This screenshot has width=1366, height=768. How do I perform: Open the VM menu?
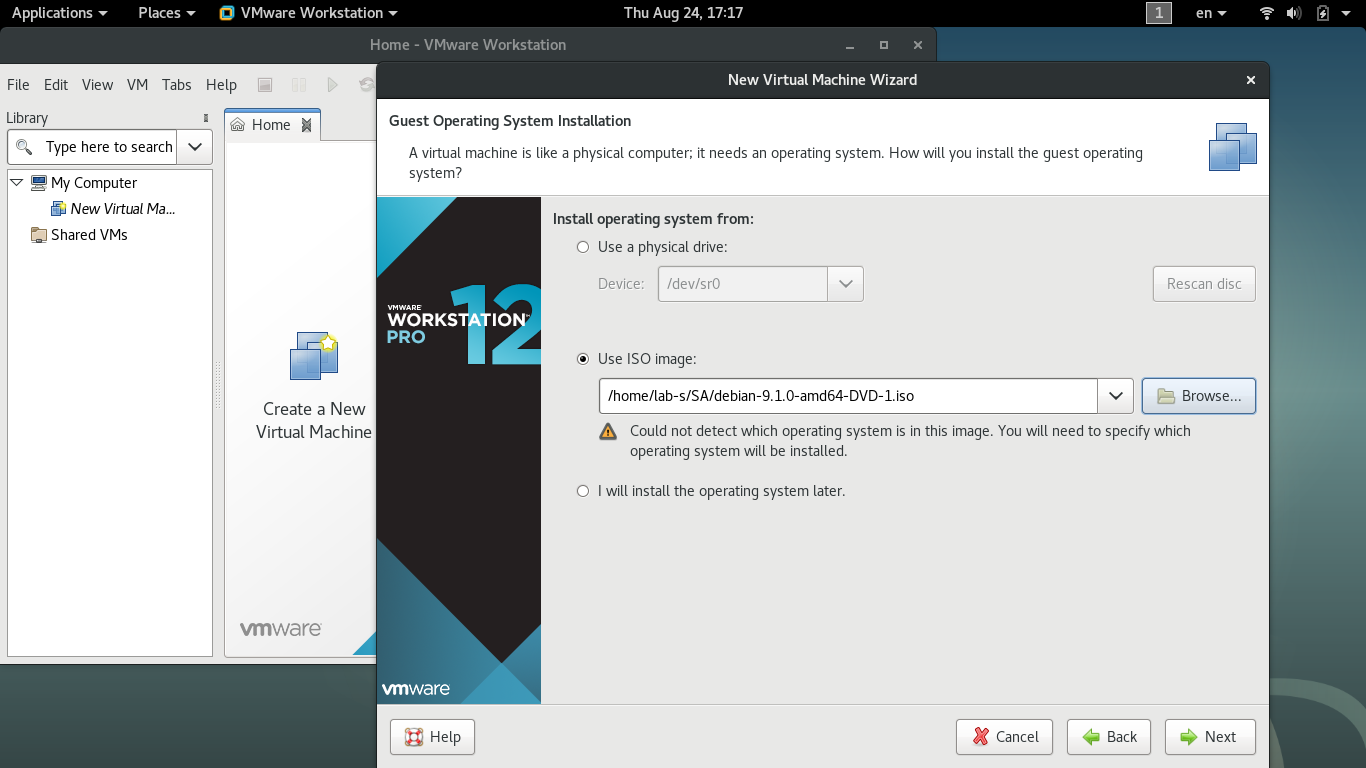(137, 85)
